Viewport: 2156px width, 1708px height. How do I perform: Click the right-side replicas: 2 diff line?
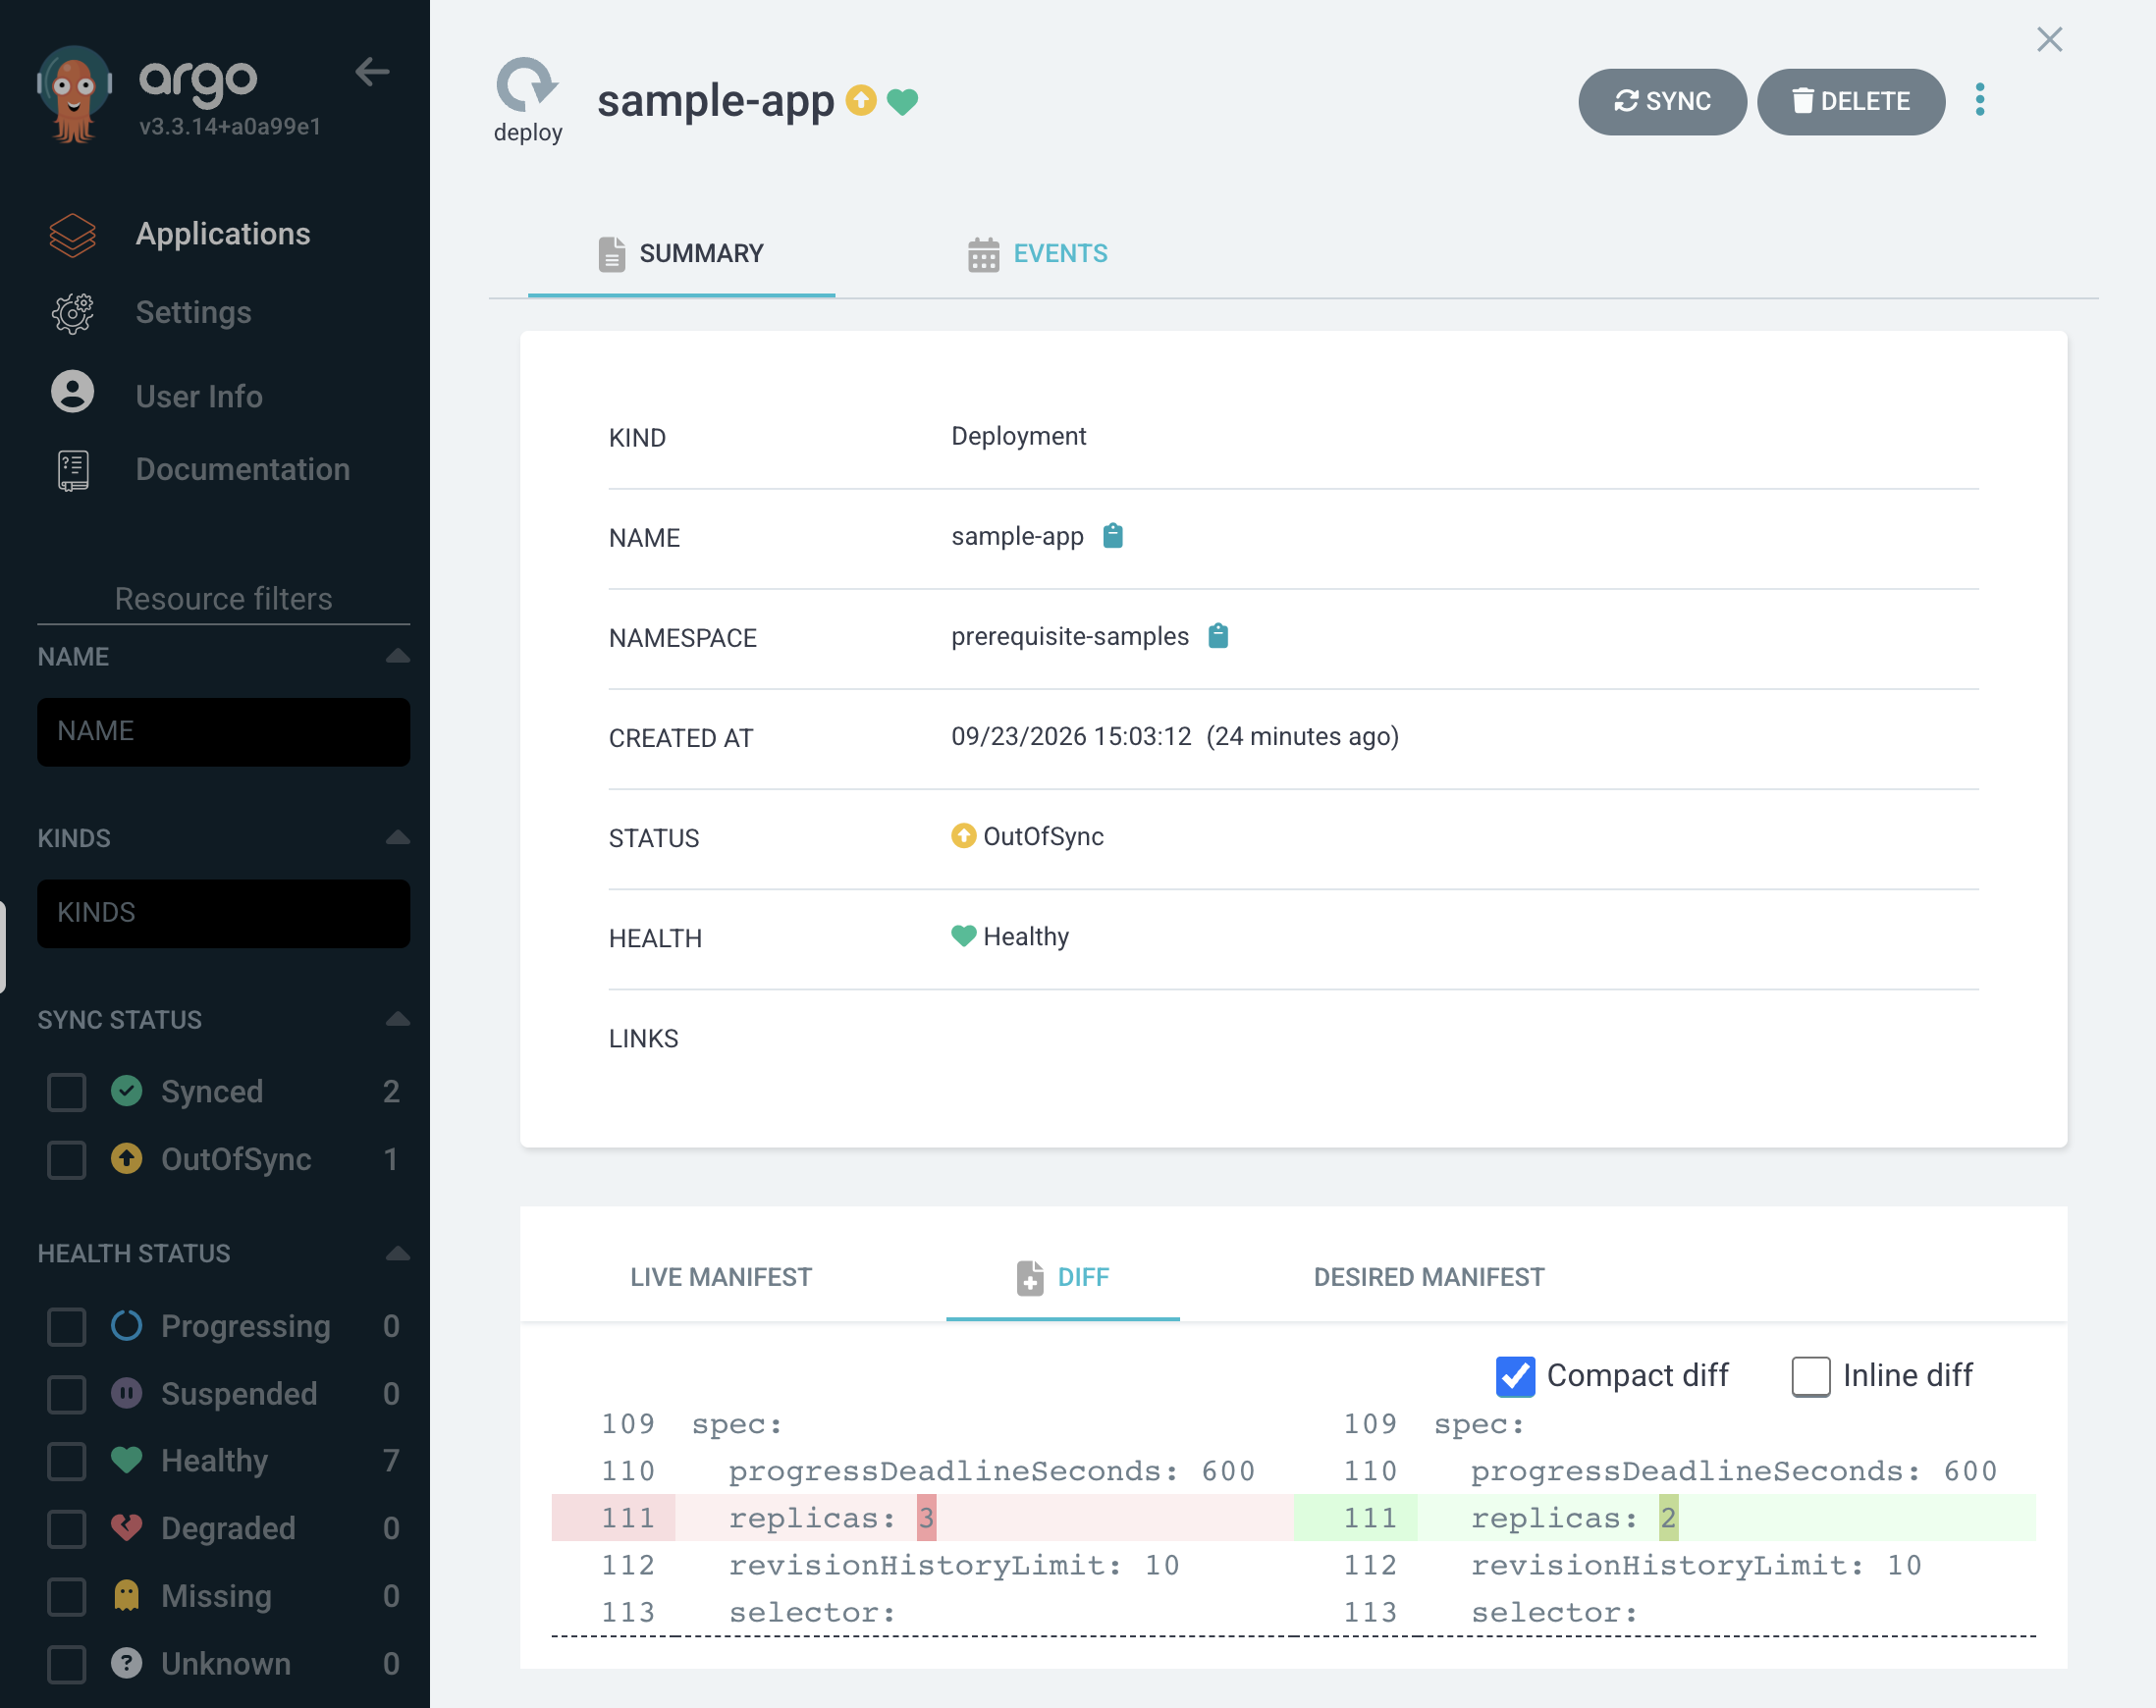[1664, 1517]
